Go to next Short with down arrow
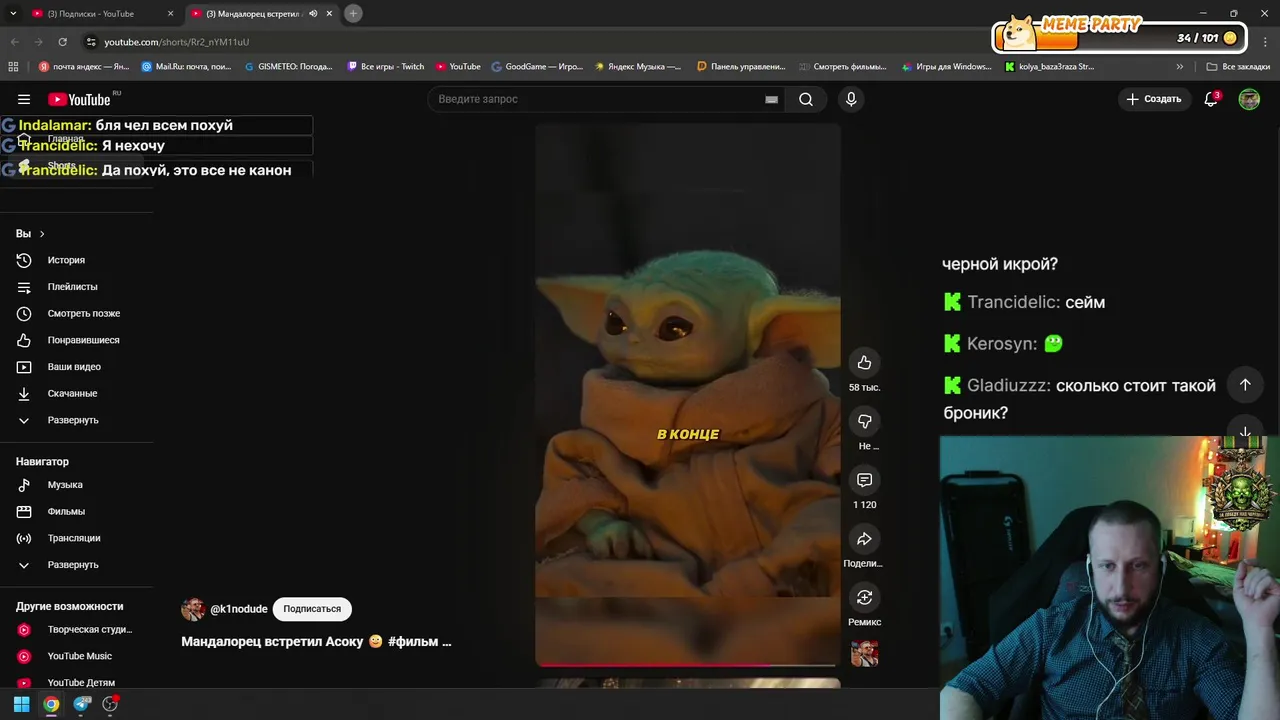 coord(1245,432)
